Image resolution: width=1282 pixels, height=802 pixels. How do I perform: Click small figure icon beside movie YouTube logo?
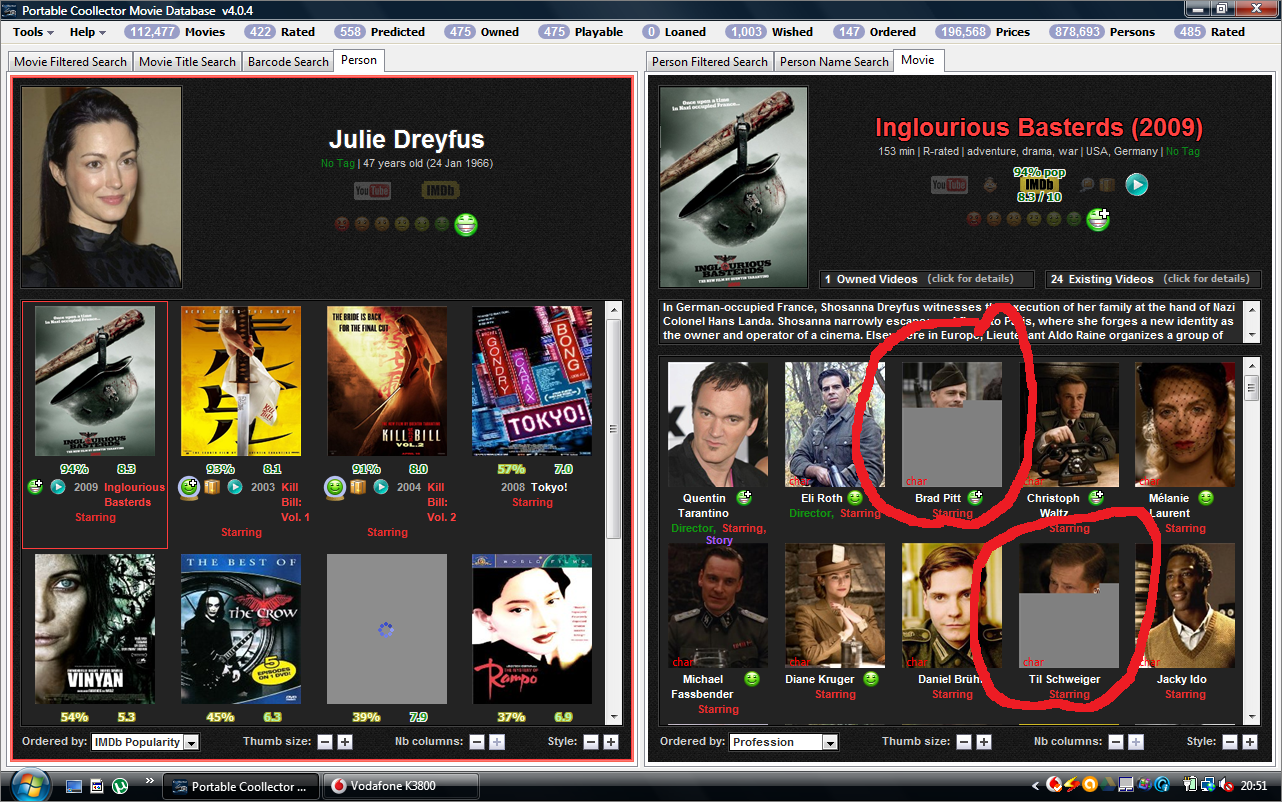click(990, 185)
